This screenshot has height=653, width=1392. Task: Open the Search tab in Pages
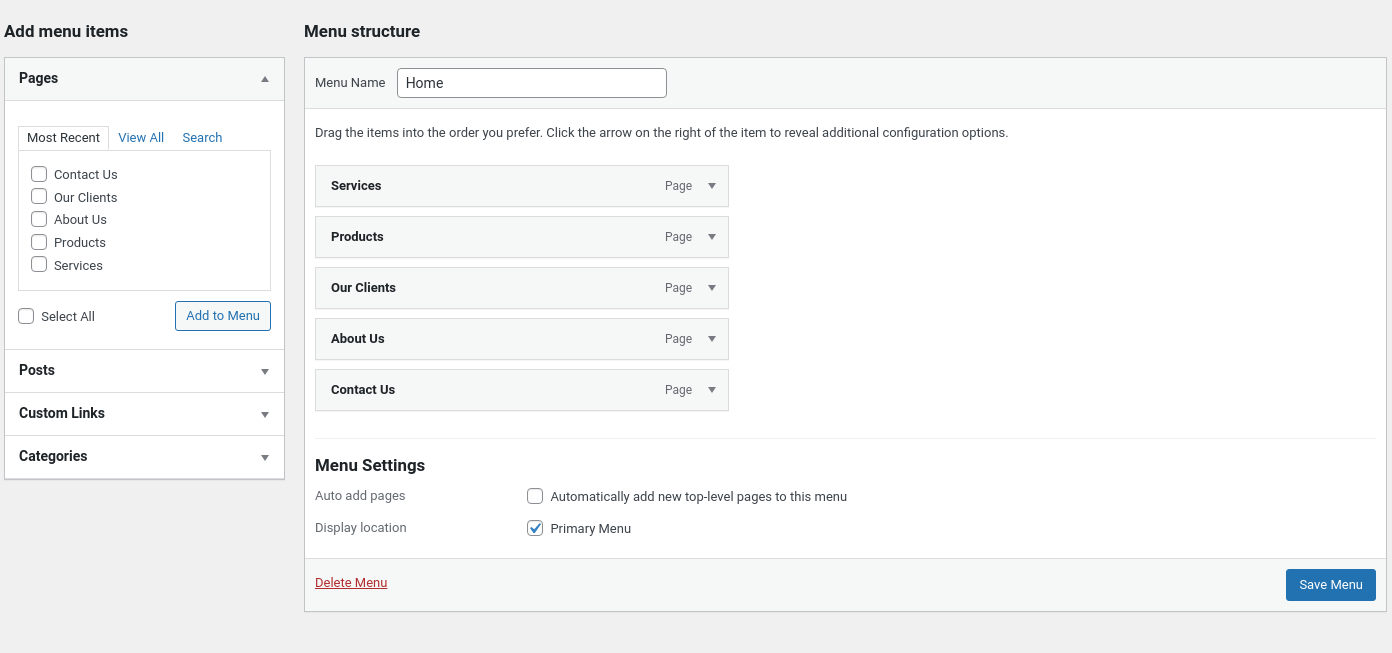coord(202,138)
